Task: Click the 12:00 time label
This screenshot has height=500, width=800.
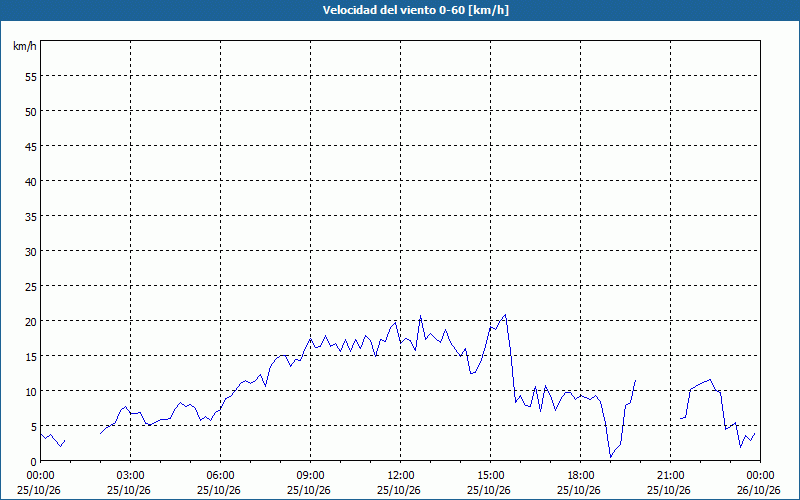Action: coord(401,476)
